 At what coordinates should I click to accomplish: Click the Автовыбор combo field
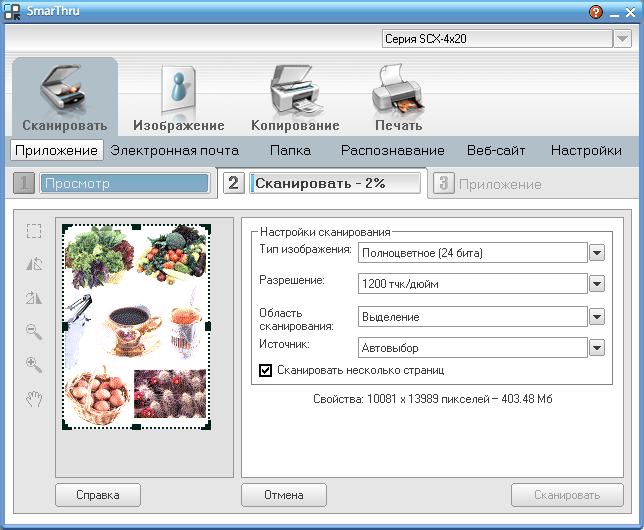coord(473,348)
